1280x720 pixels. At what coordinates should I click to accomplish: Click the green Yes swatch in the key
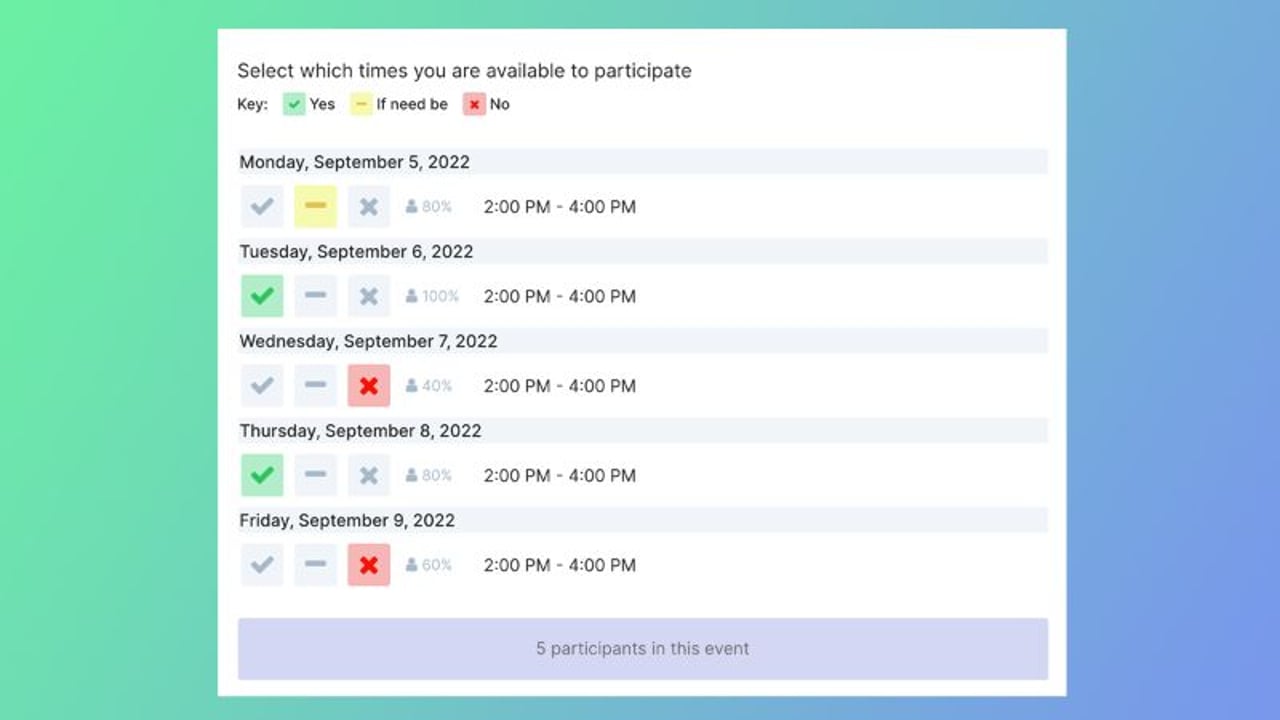[x=294, y=104]
